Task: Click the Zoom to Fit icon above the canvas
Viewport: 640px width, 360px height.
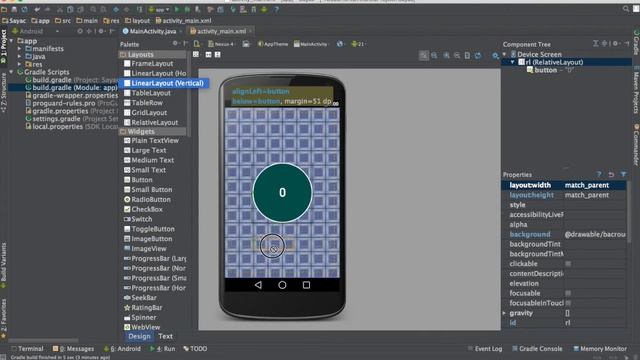Action: pyautogui.click(x=424, y=56)
